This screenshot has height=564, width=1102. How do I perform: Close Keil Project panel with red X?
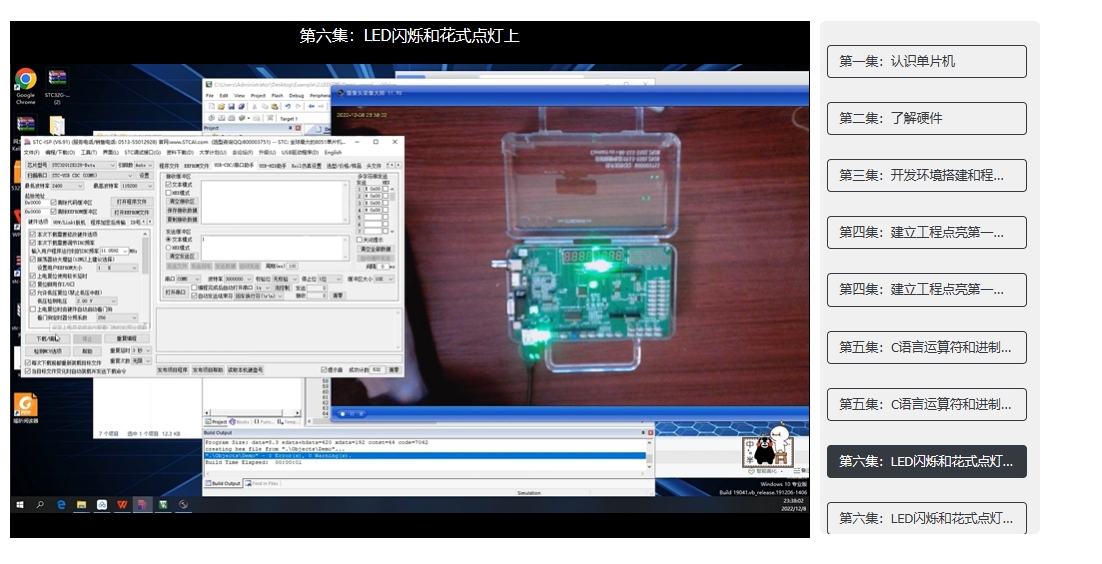coord(298,128)
